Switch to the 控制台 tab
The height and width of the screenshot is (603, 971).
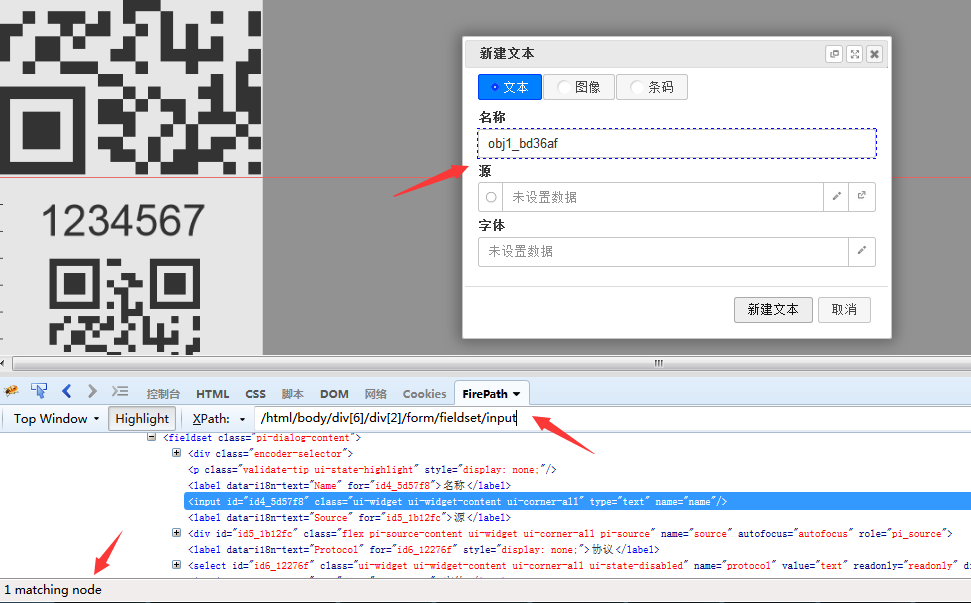point(163,394)
